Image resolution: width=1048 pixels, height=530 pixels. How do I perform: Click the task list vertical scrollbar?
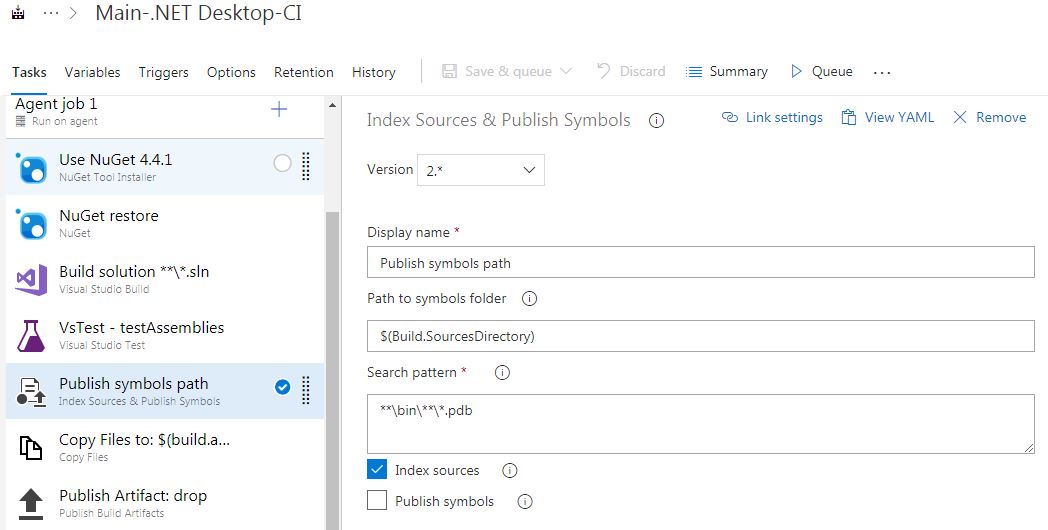pos(332,371)
